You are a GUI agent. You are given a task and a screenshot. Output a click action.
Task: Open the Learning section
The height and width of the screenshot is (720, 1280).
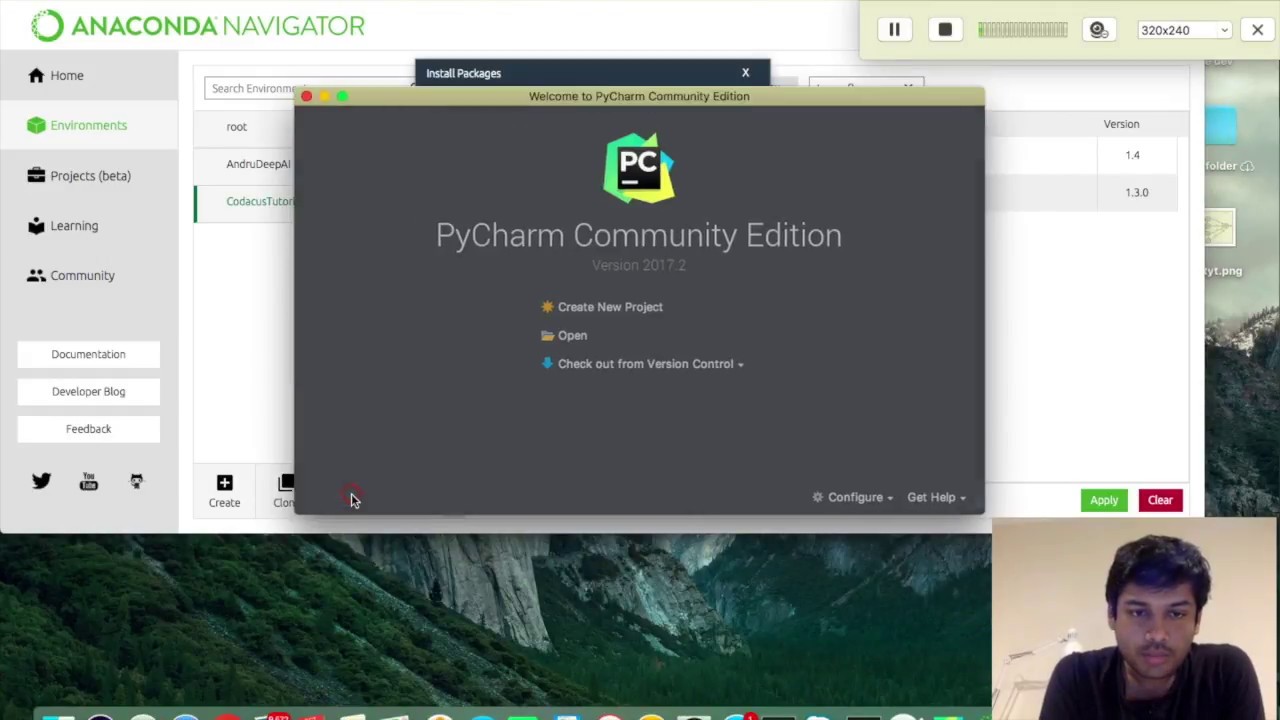coord(63,226)
